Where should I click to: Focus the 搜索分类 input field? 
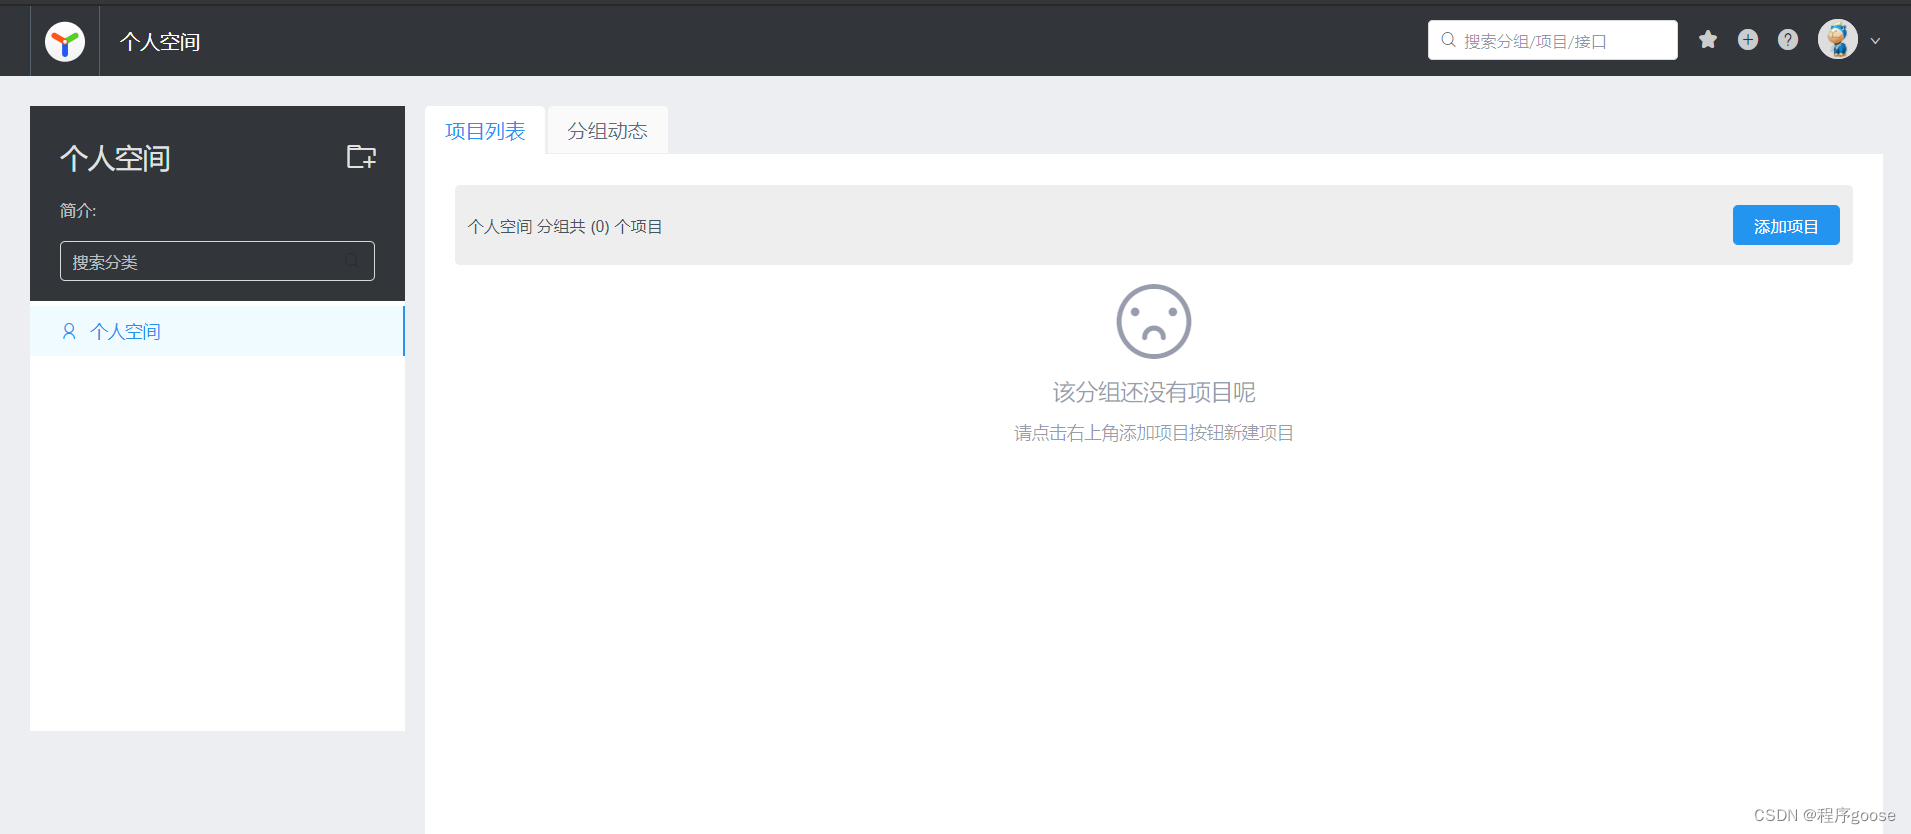point(217,261)
